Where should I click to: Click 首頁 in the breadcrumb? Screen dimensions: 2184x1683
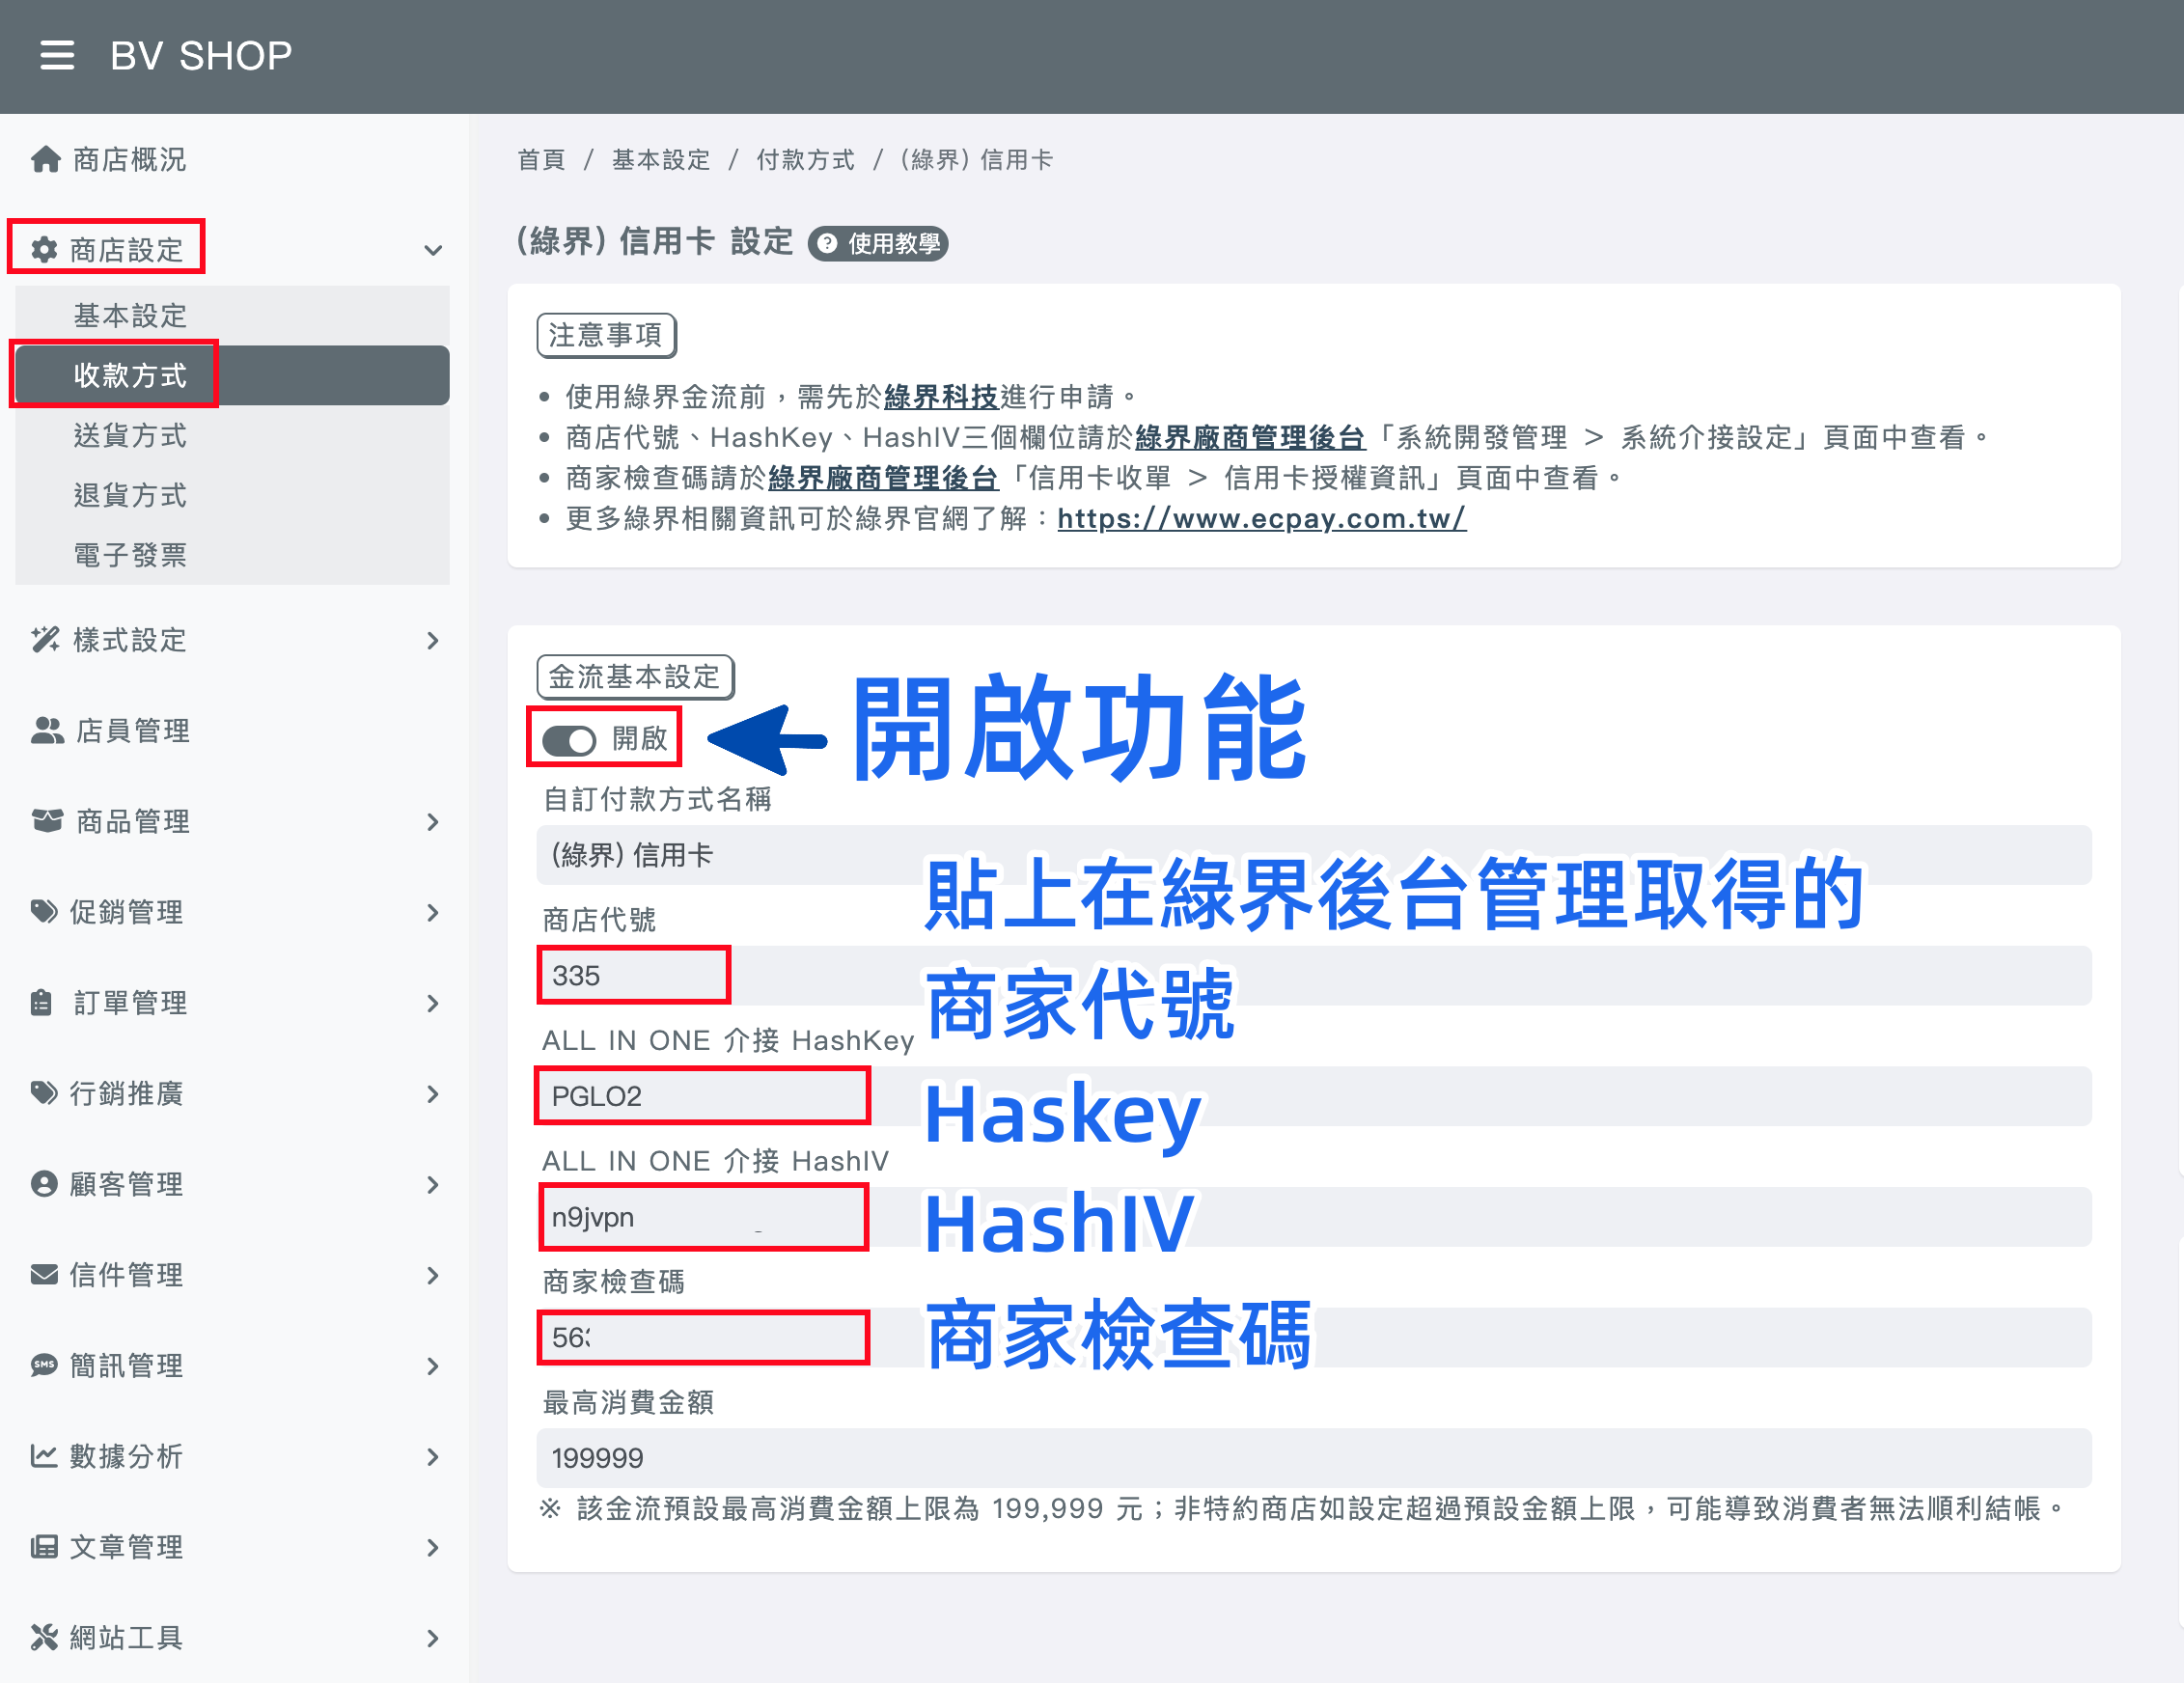pyautogui.click(x=541, y=160)
